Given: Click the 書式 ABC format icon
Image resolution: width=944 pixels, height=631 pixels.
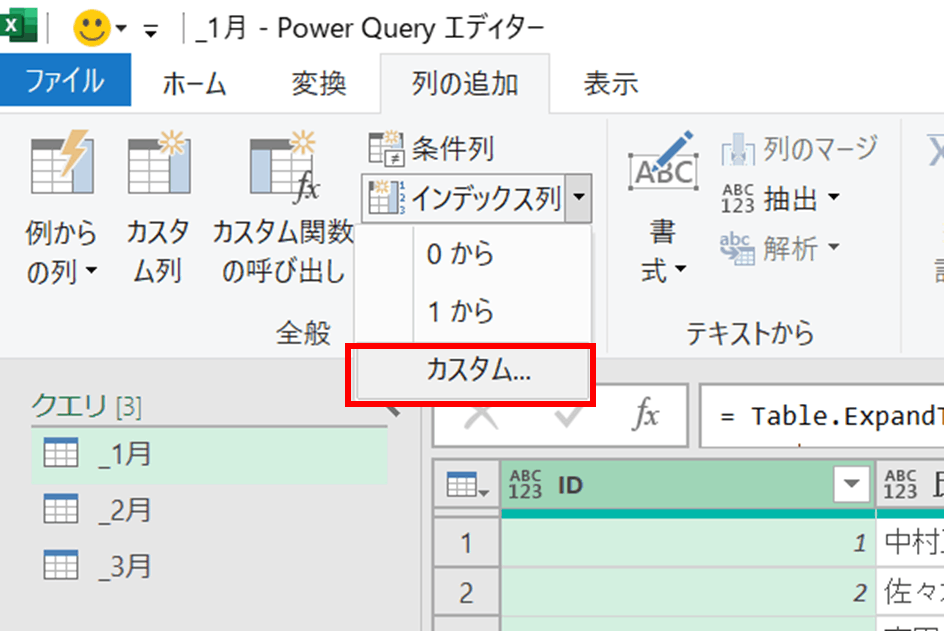Looking at the screenshot, I should pyautogui.click(x=663, y=162).
